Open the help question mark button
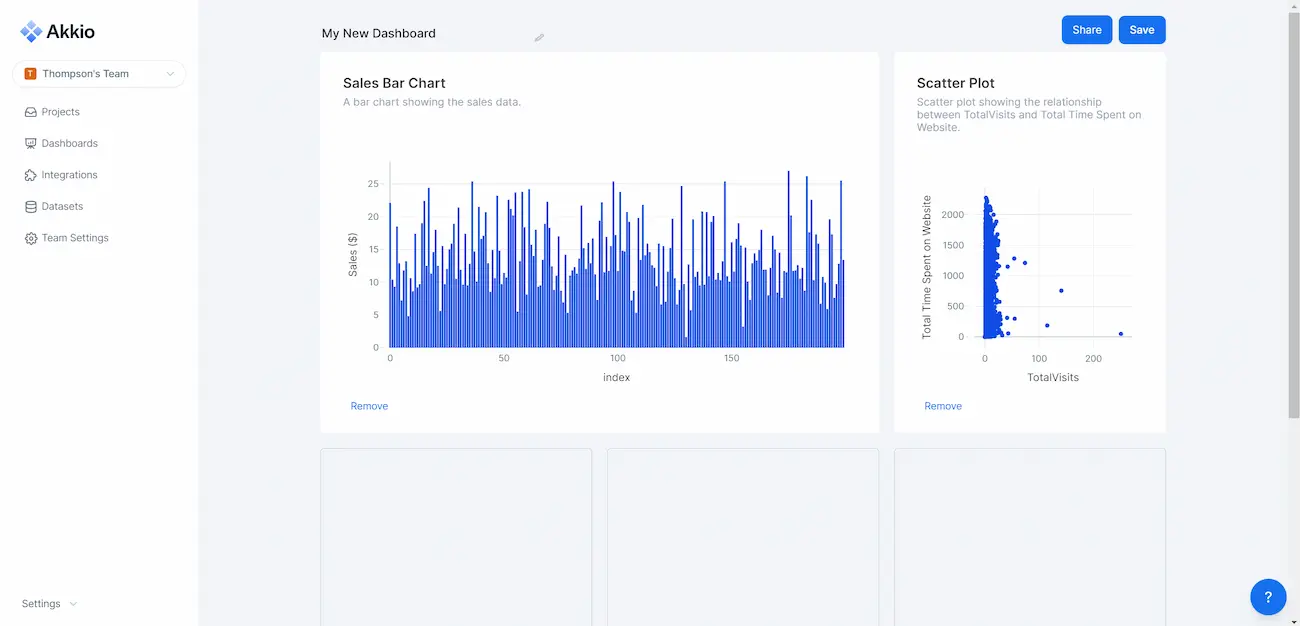Image resolution: width=1300 pixels, height=626 pixels. pos(1268,597)
